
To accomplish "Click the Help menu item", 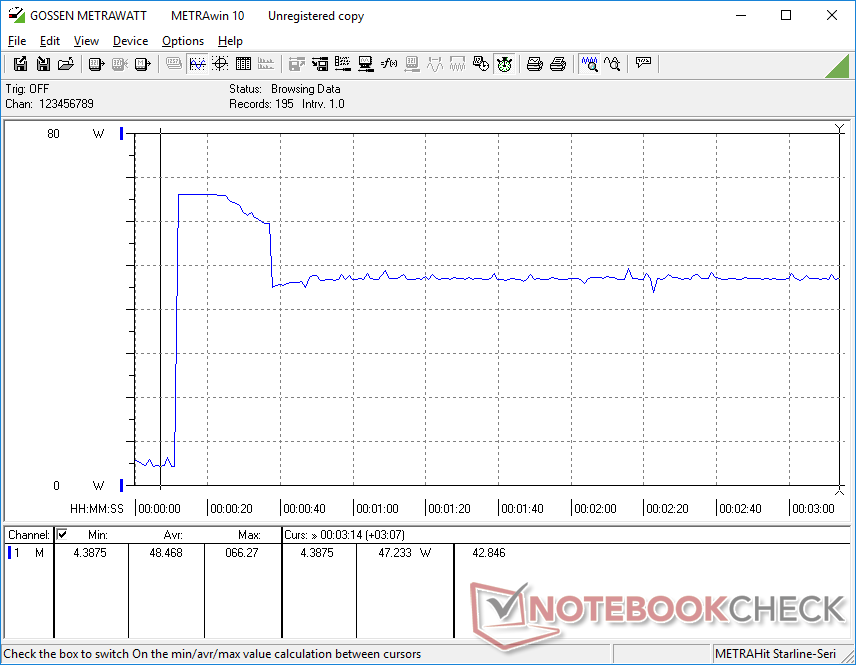I will click(x=230, y=41).
